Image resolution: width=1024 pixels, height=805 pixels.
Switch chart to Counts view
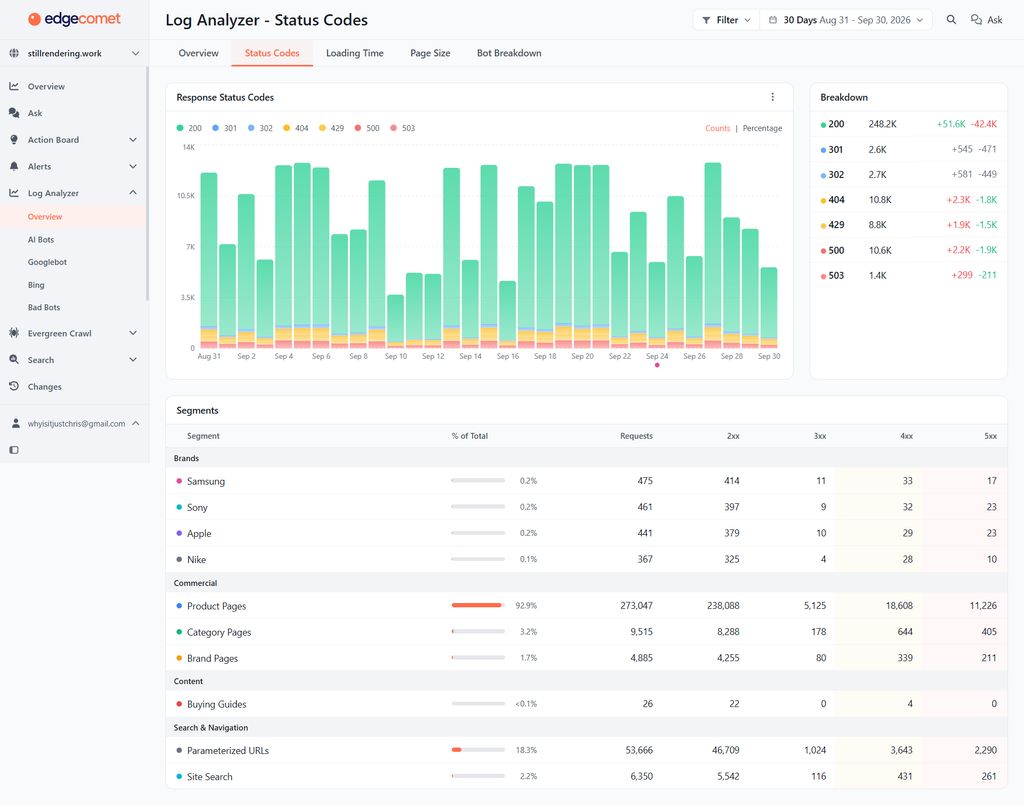tap(717, 128)
